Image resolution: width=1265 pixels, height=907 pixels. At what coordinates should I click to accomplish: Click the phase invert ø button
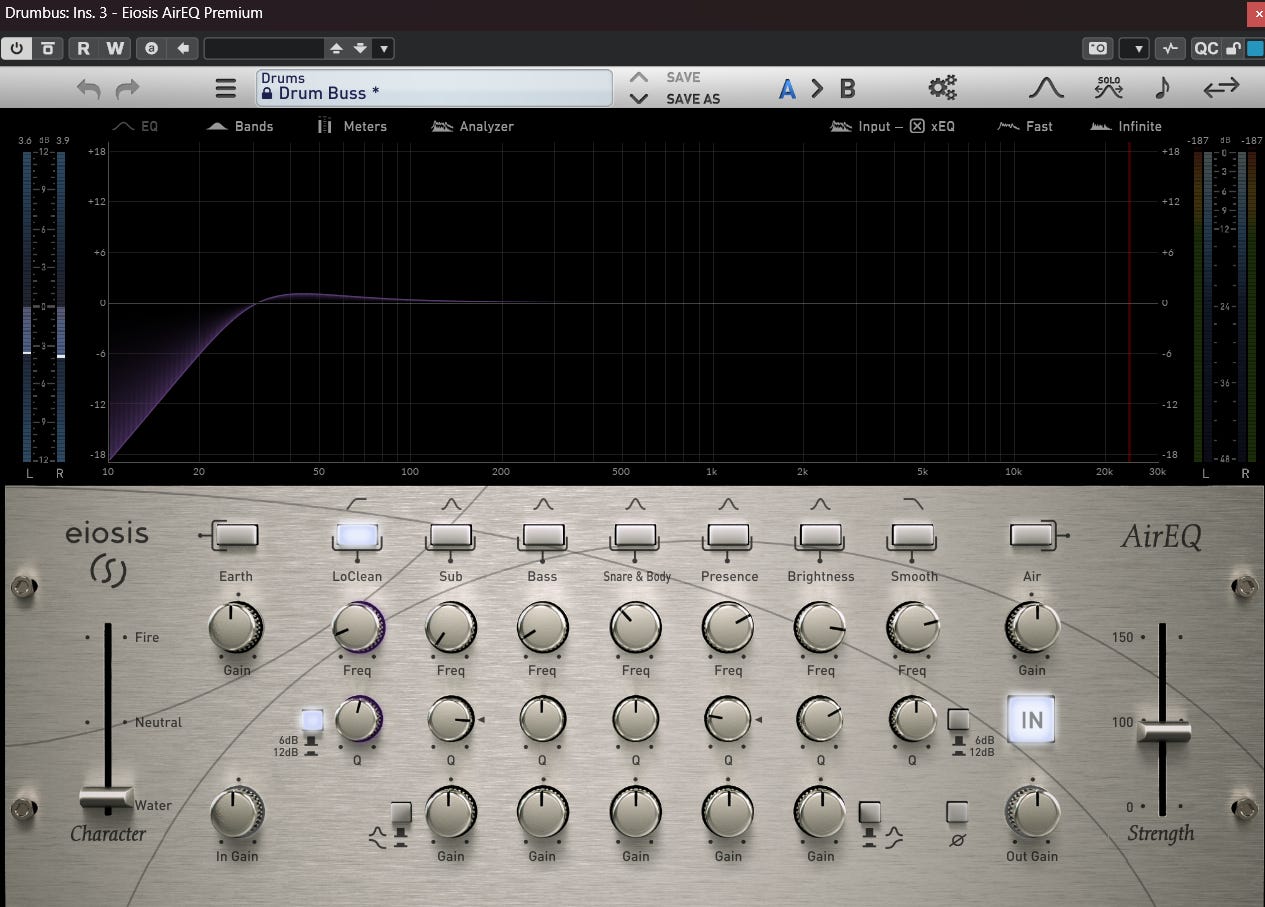[x=957, y=812]
